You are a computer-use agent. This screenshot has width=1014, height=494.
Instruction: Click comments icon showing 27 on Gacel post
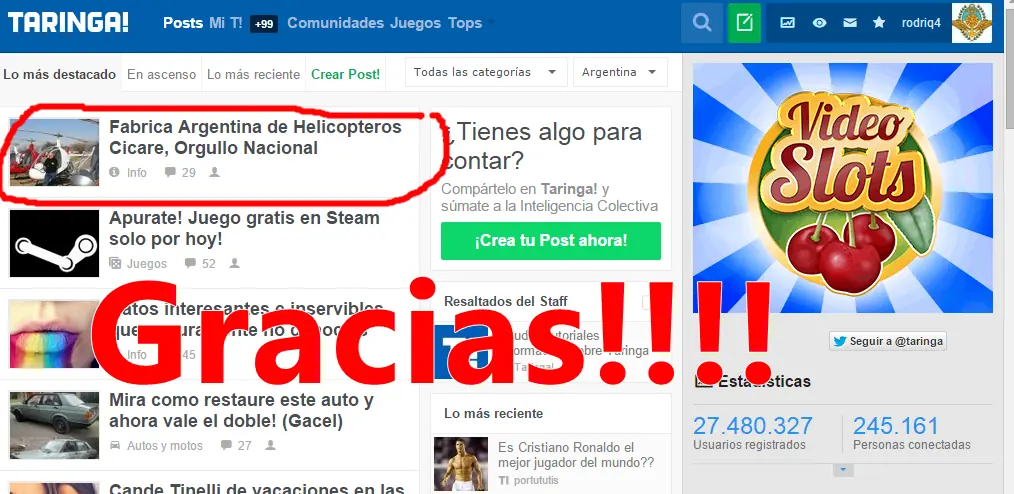[x=226, y=446]
